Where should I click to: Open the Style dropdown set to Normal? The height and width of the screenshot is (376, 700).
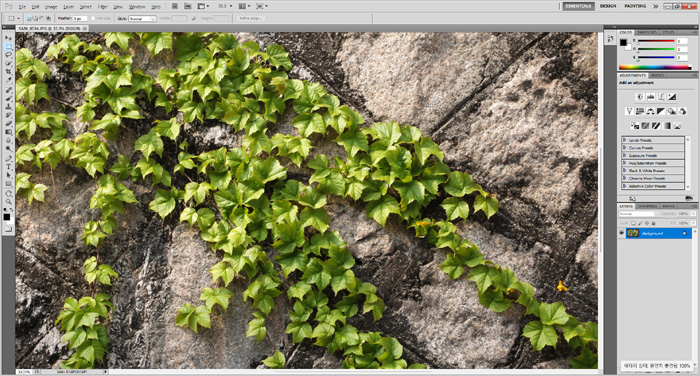pyautogui.click(x=142, y=19)
